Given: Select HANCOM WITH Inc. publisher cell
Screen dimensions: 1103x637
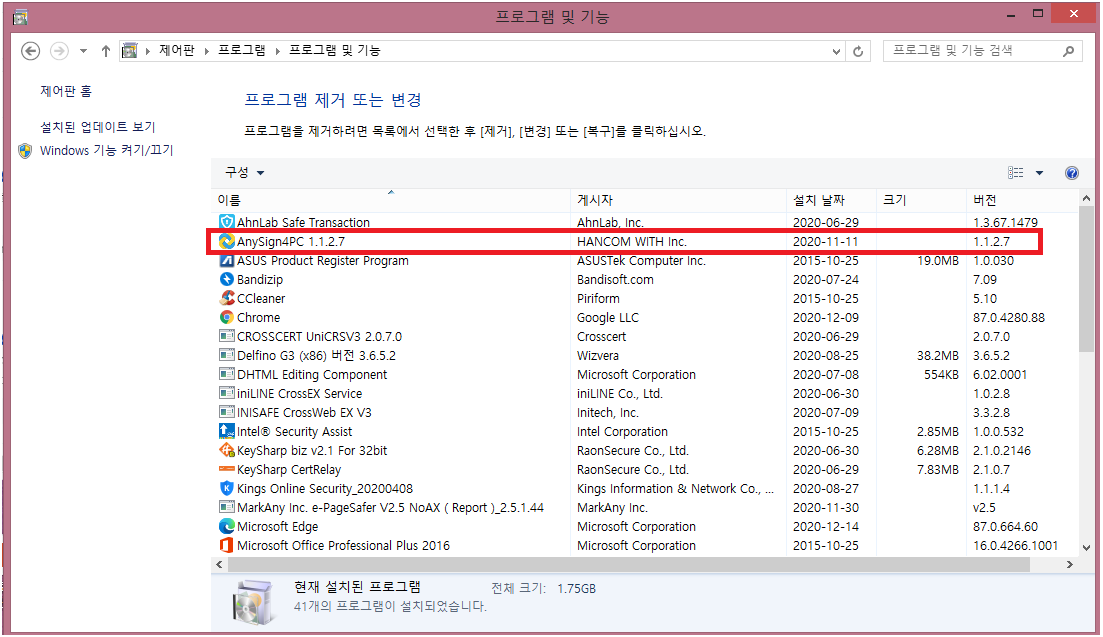Looking at the screenshot, I should click(632, 241).
